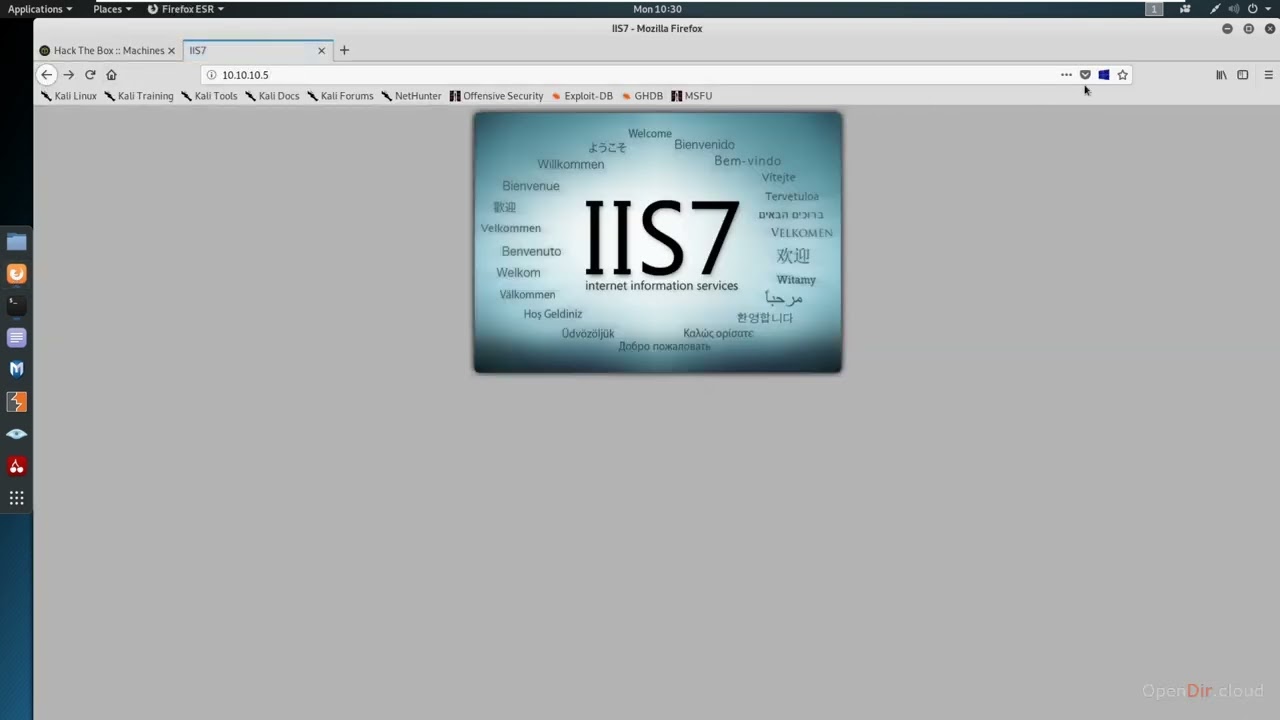Switch to Hack The Box :: Machines tab
Image resolution: width=1280 pixels, height=720 pixels.
[108, 50]
